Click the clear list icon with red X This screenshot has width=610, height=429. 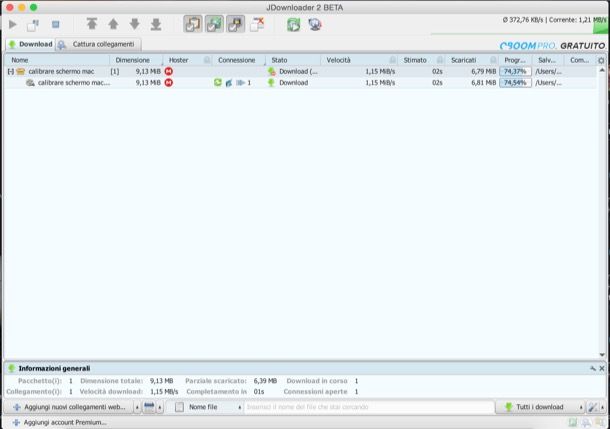[257, 24]
